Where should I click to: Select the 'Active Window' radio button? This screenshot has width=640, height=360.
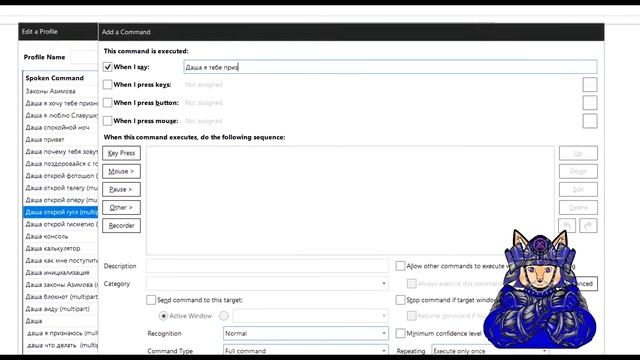tap(163, 316)
